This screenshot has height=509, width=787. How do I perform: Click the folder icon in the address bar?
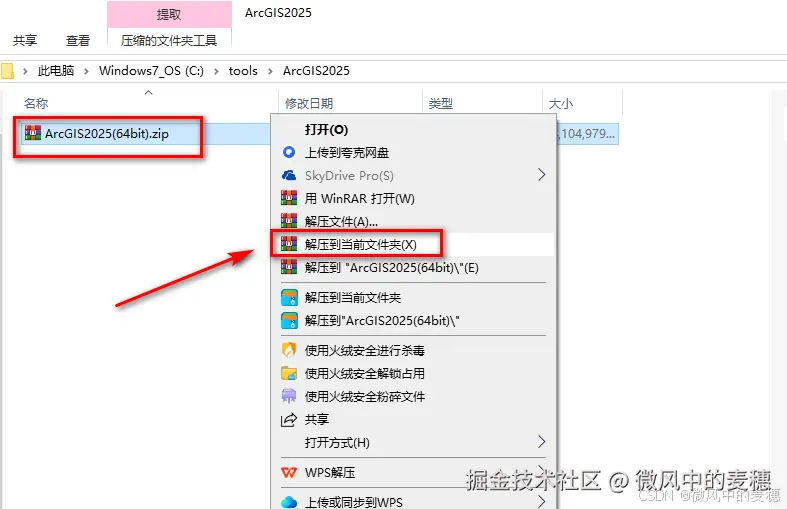tap(7, 71)
